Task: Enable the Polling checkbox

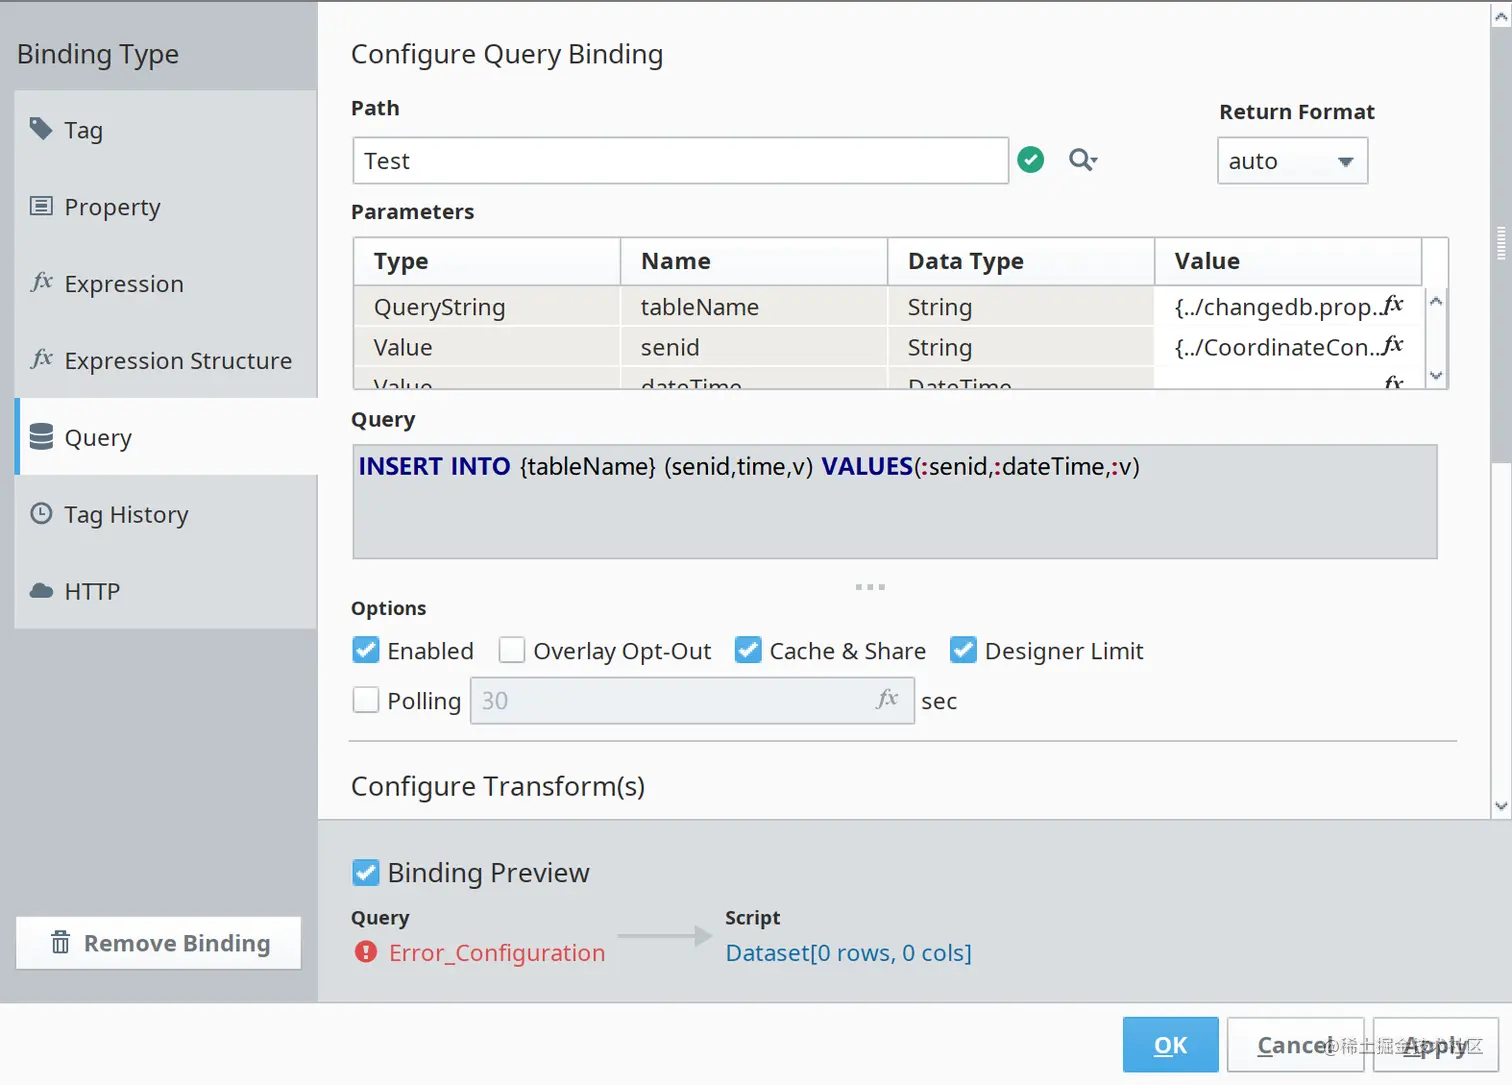Action: [366, 700]
